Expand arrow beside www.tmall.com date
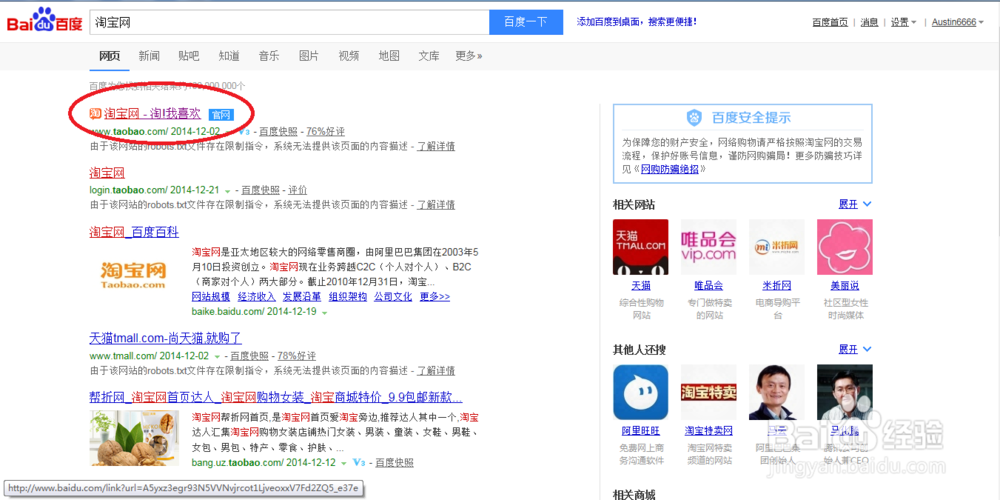The height and width of the screenshot is (500, 1000). tap(217, 356)
